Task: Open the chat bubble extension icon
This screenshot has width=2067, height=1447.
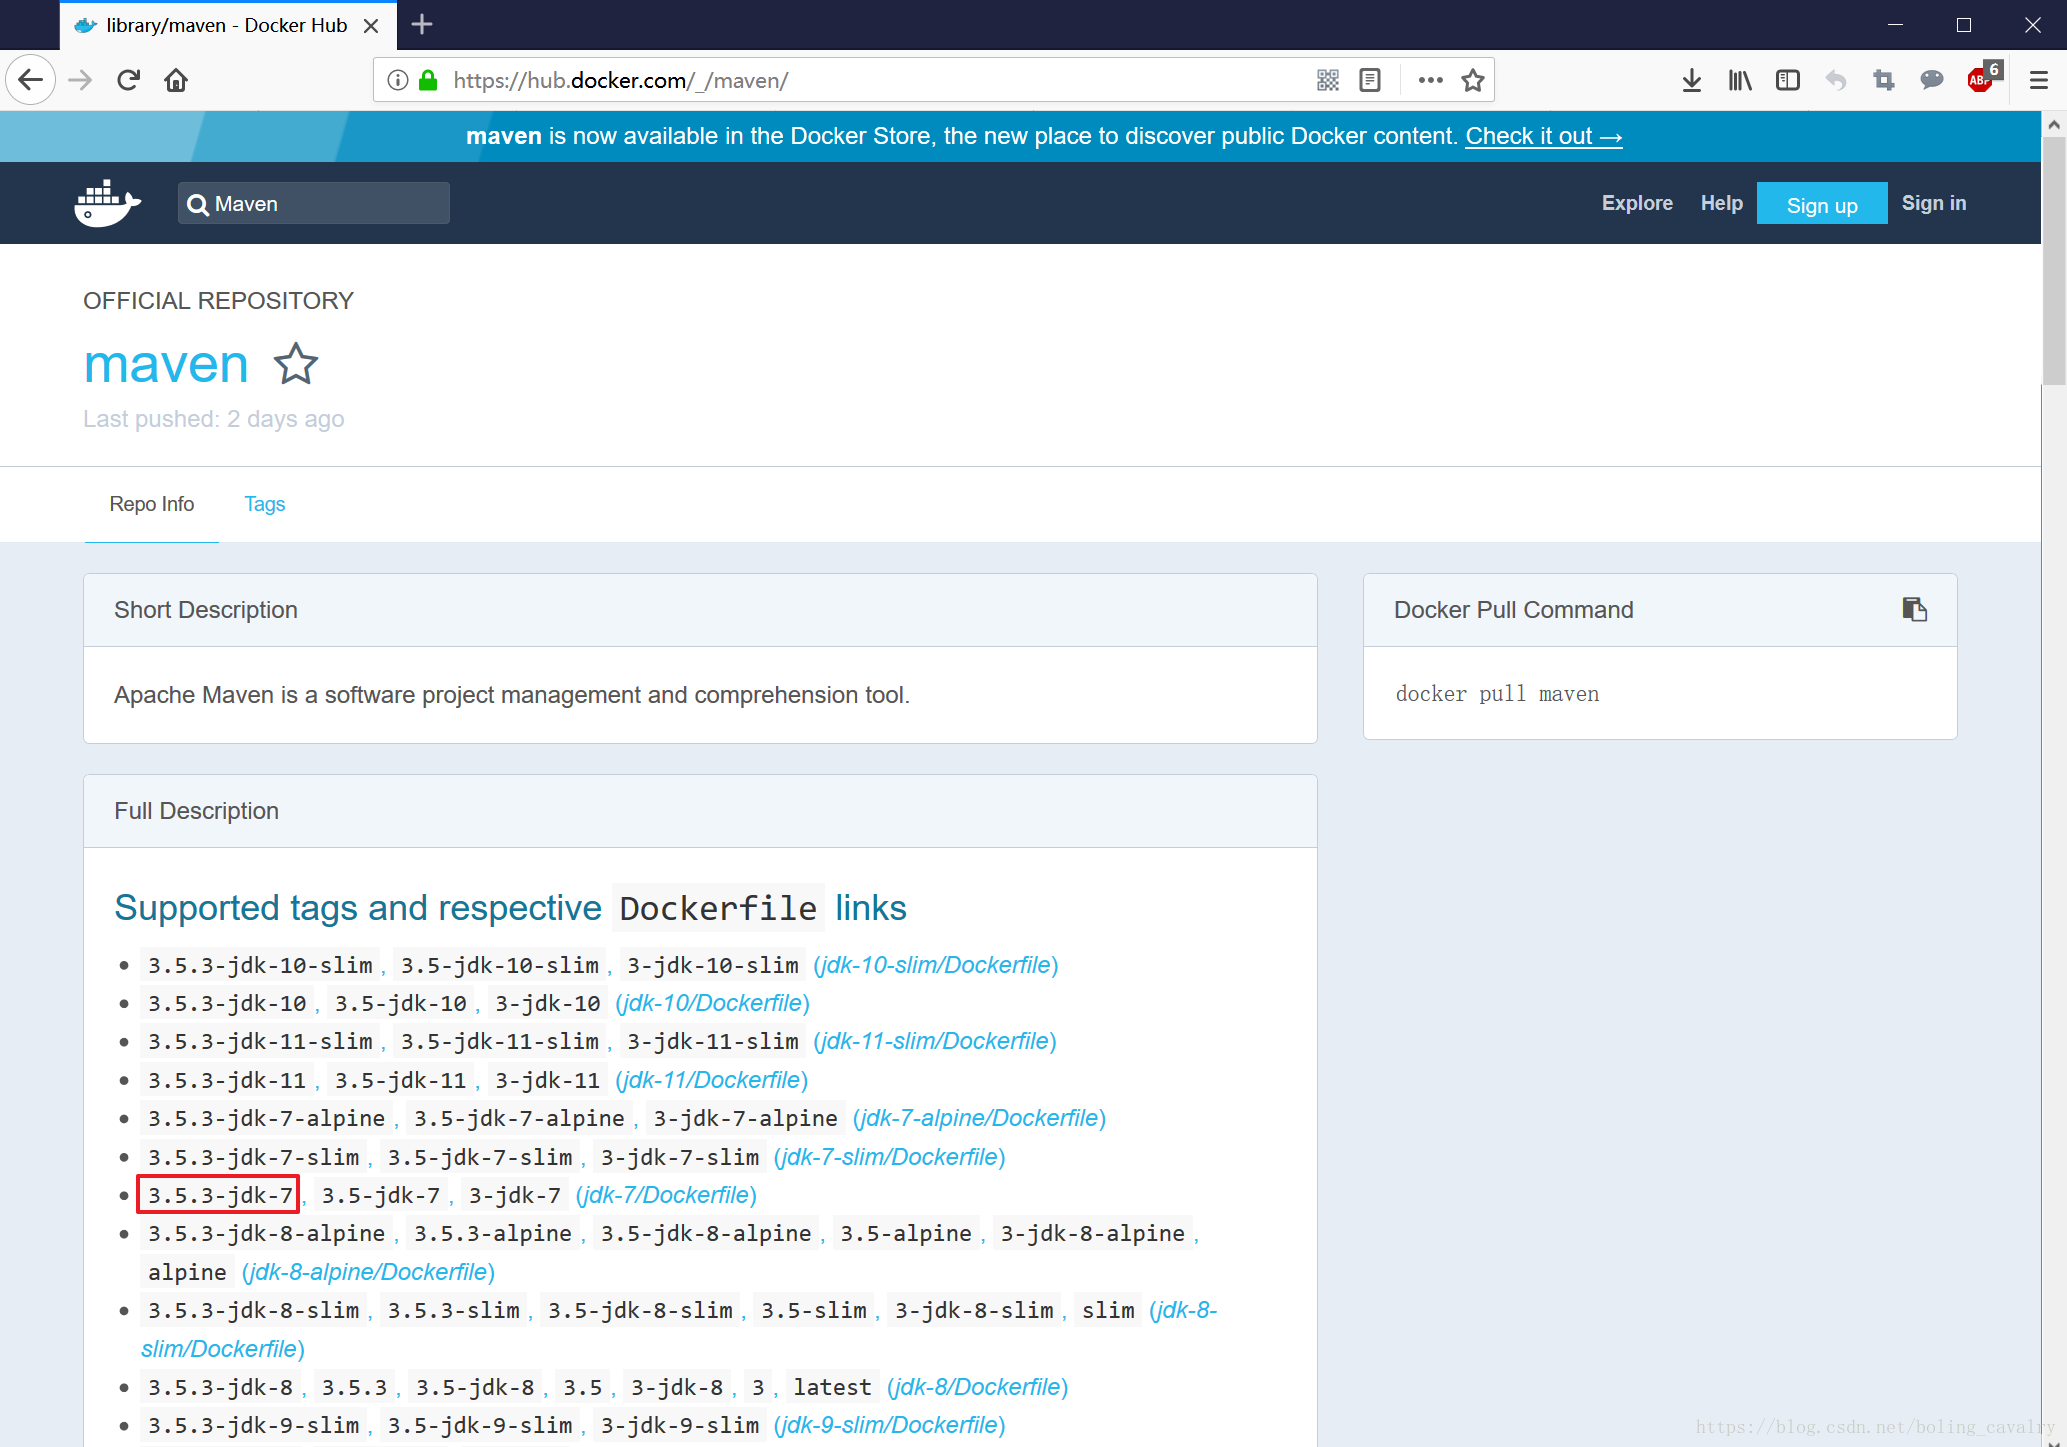Action: coord(1932,80)
